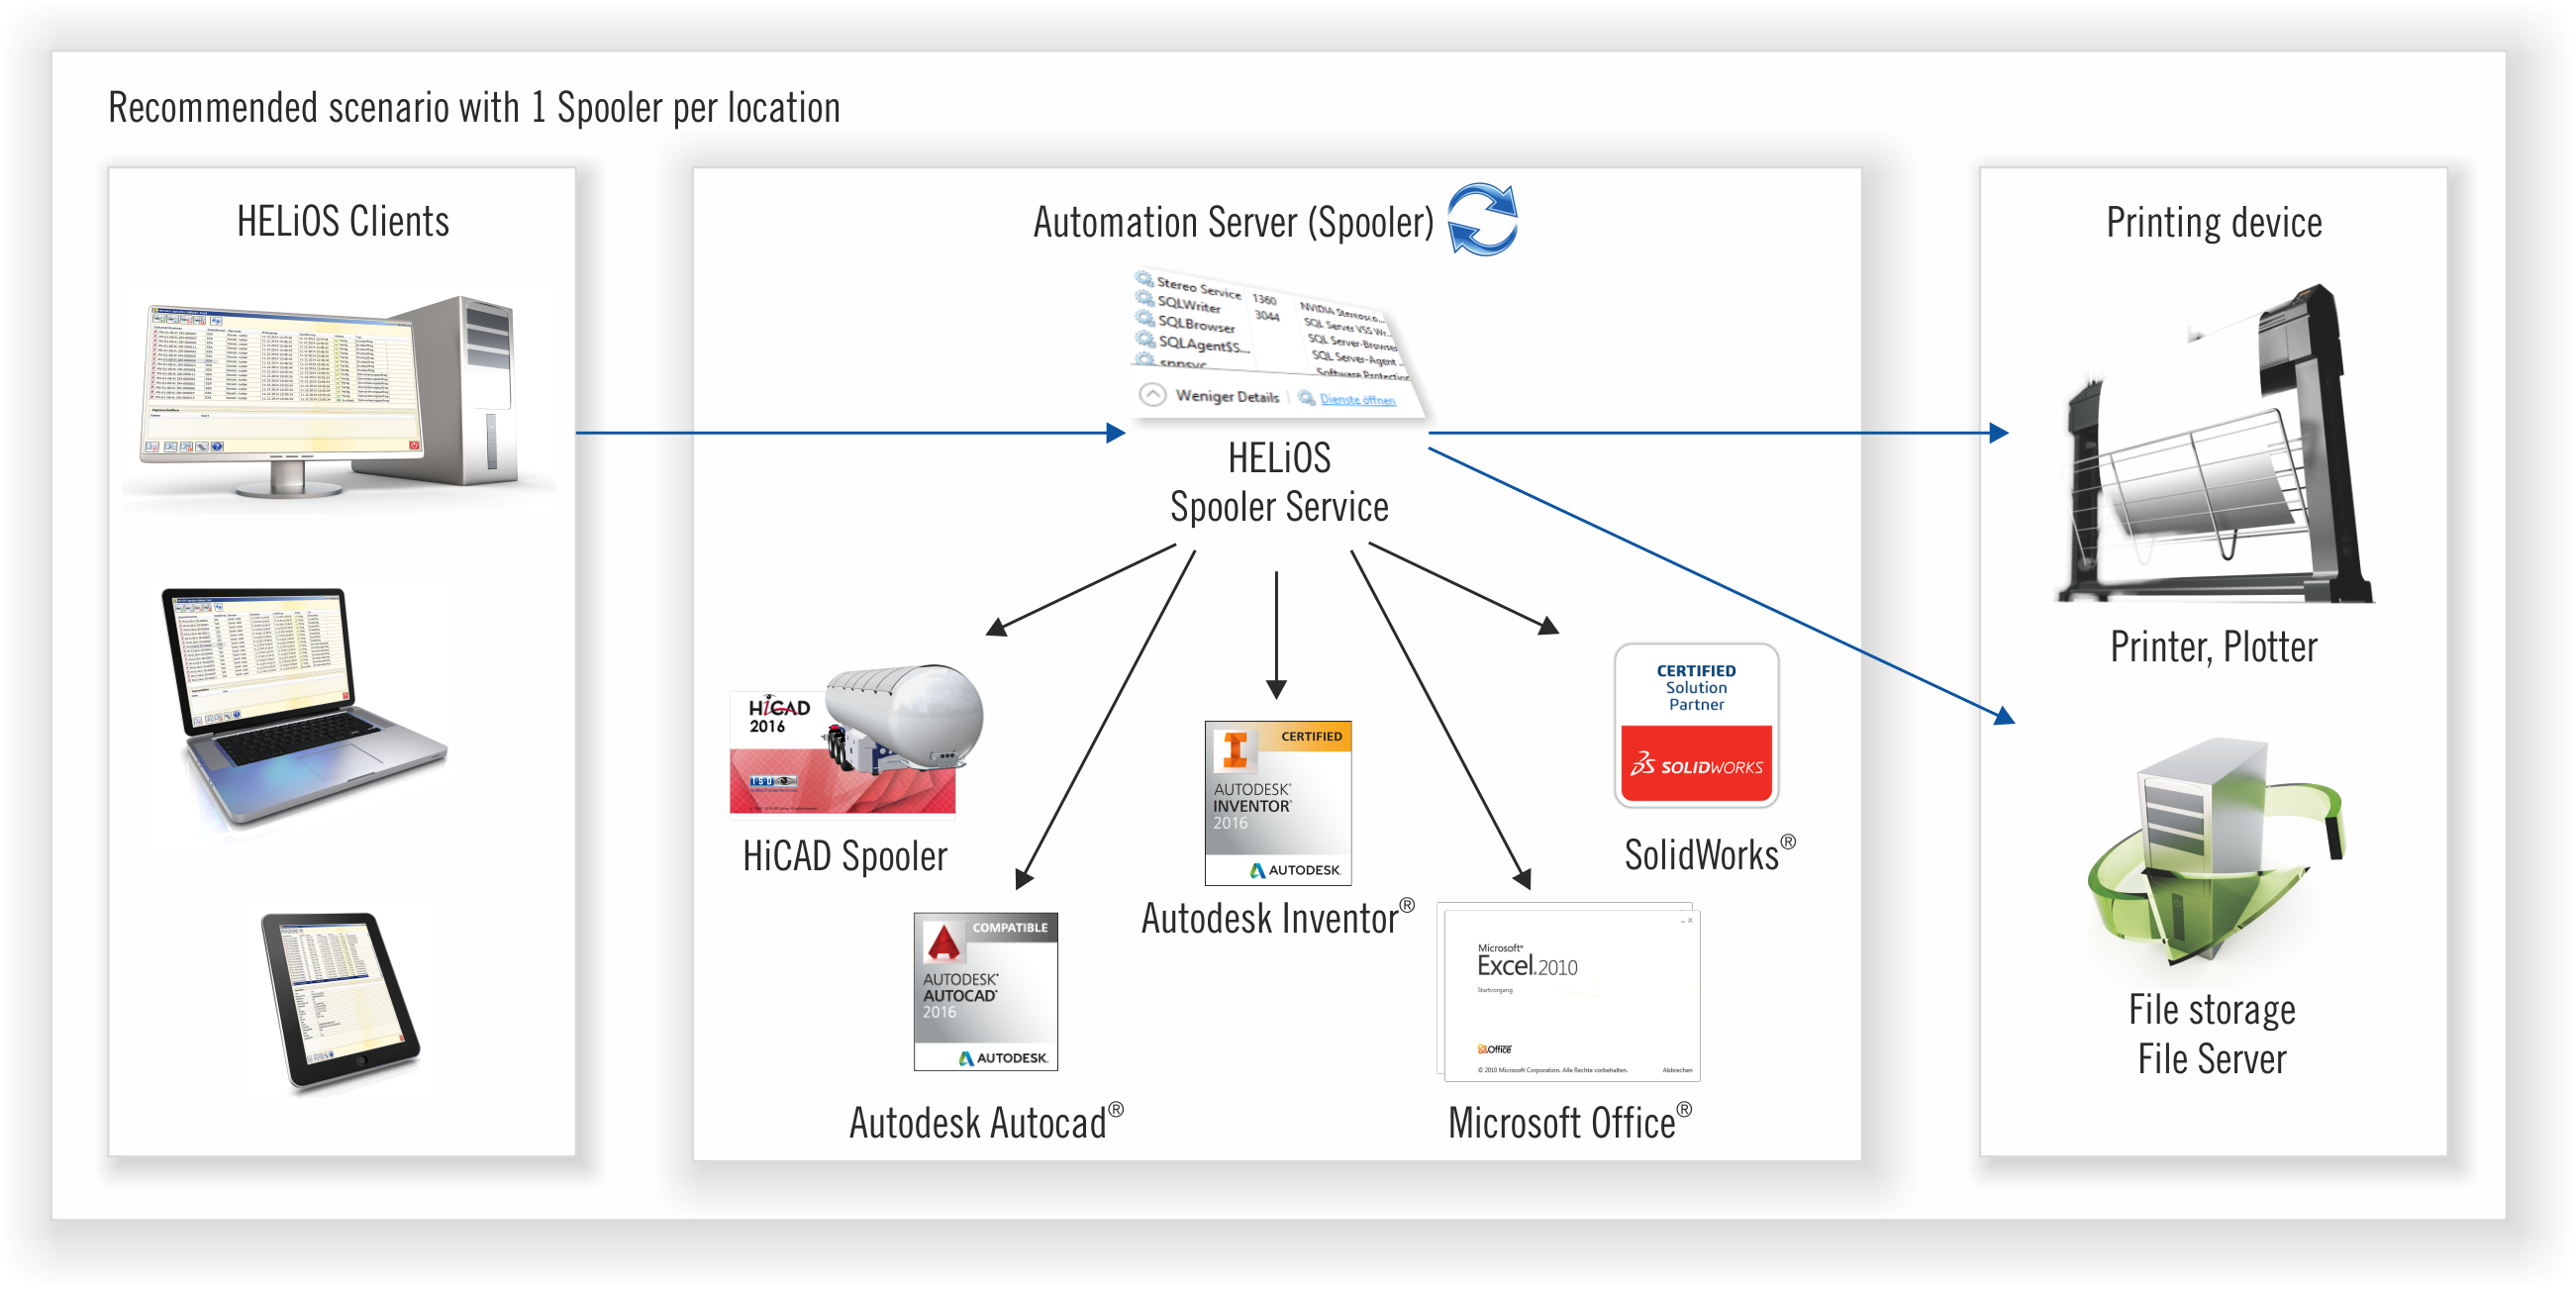The height and width of the screenshot is (1290, 2576).
Task: Click the HELiOS Spooler Service label
Action: pyautogui.click(x=1279, y=483)
